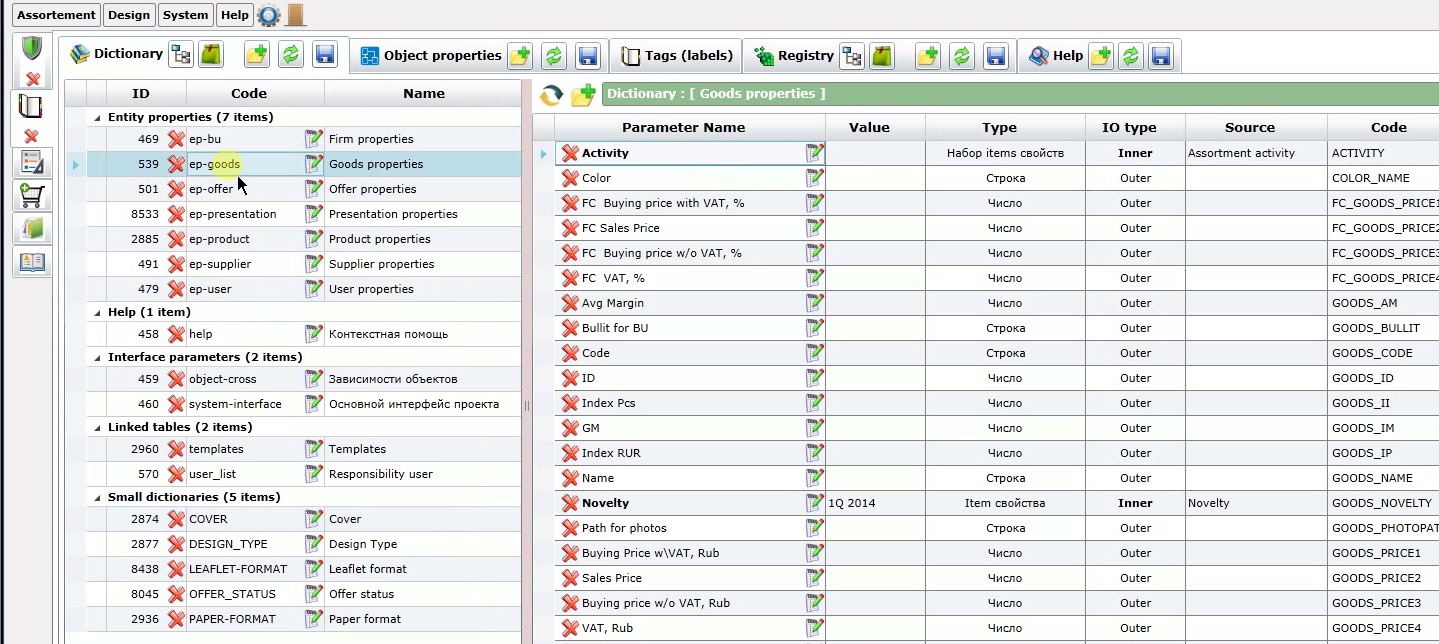Delete the ep-offer row with red X
This screenshot has height=644, width=1439.
pyautogui.click(x=176, y=189)
